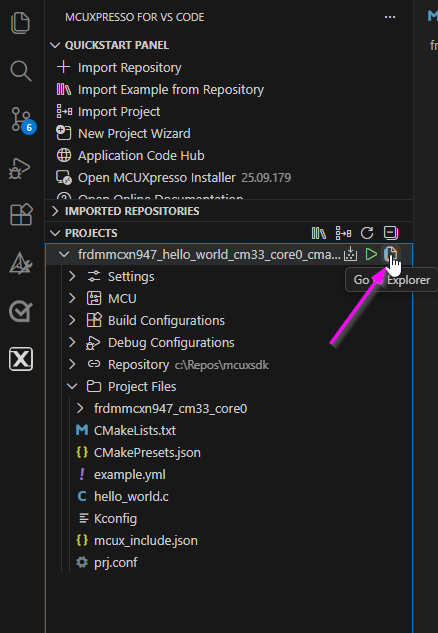Collapse the Projects section

tap(55, 233)
